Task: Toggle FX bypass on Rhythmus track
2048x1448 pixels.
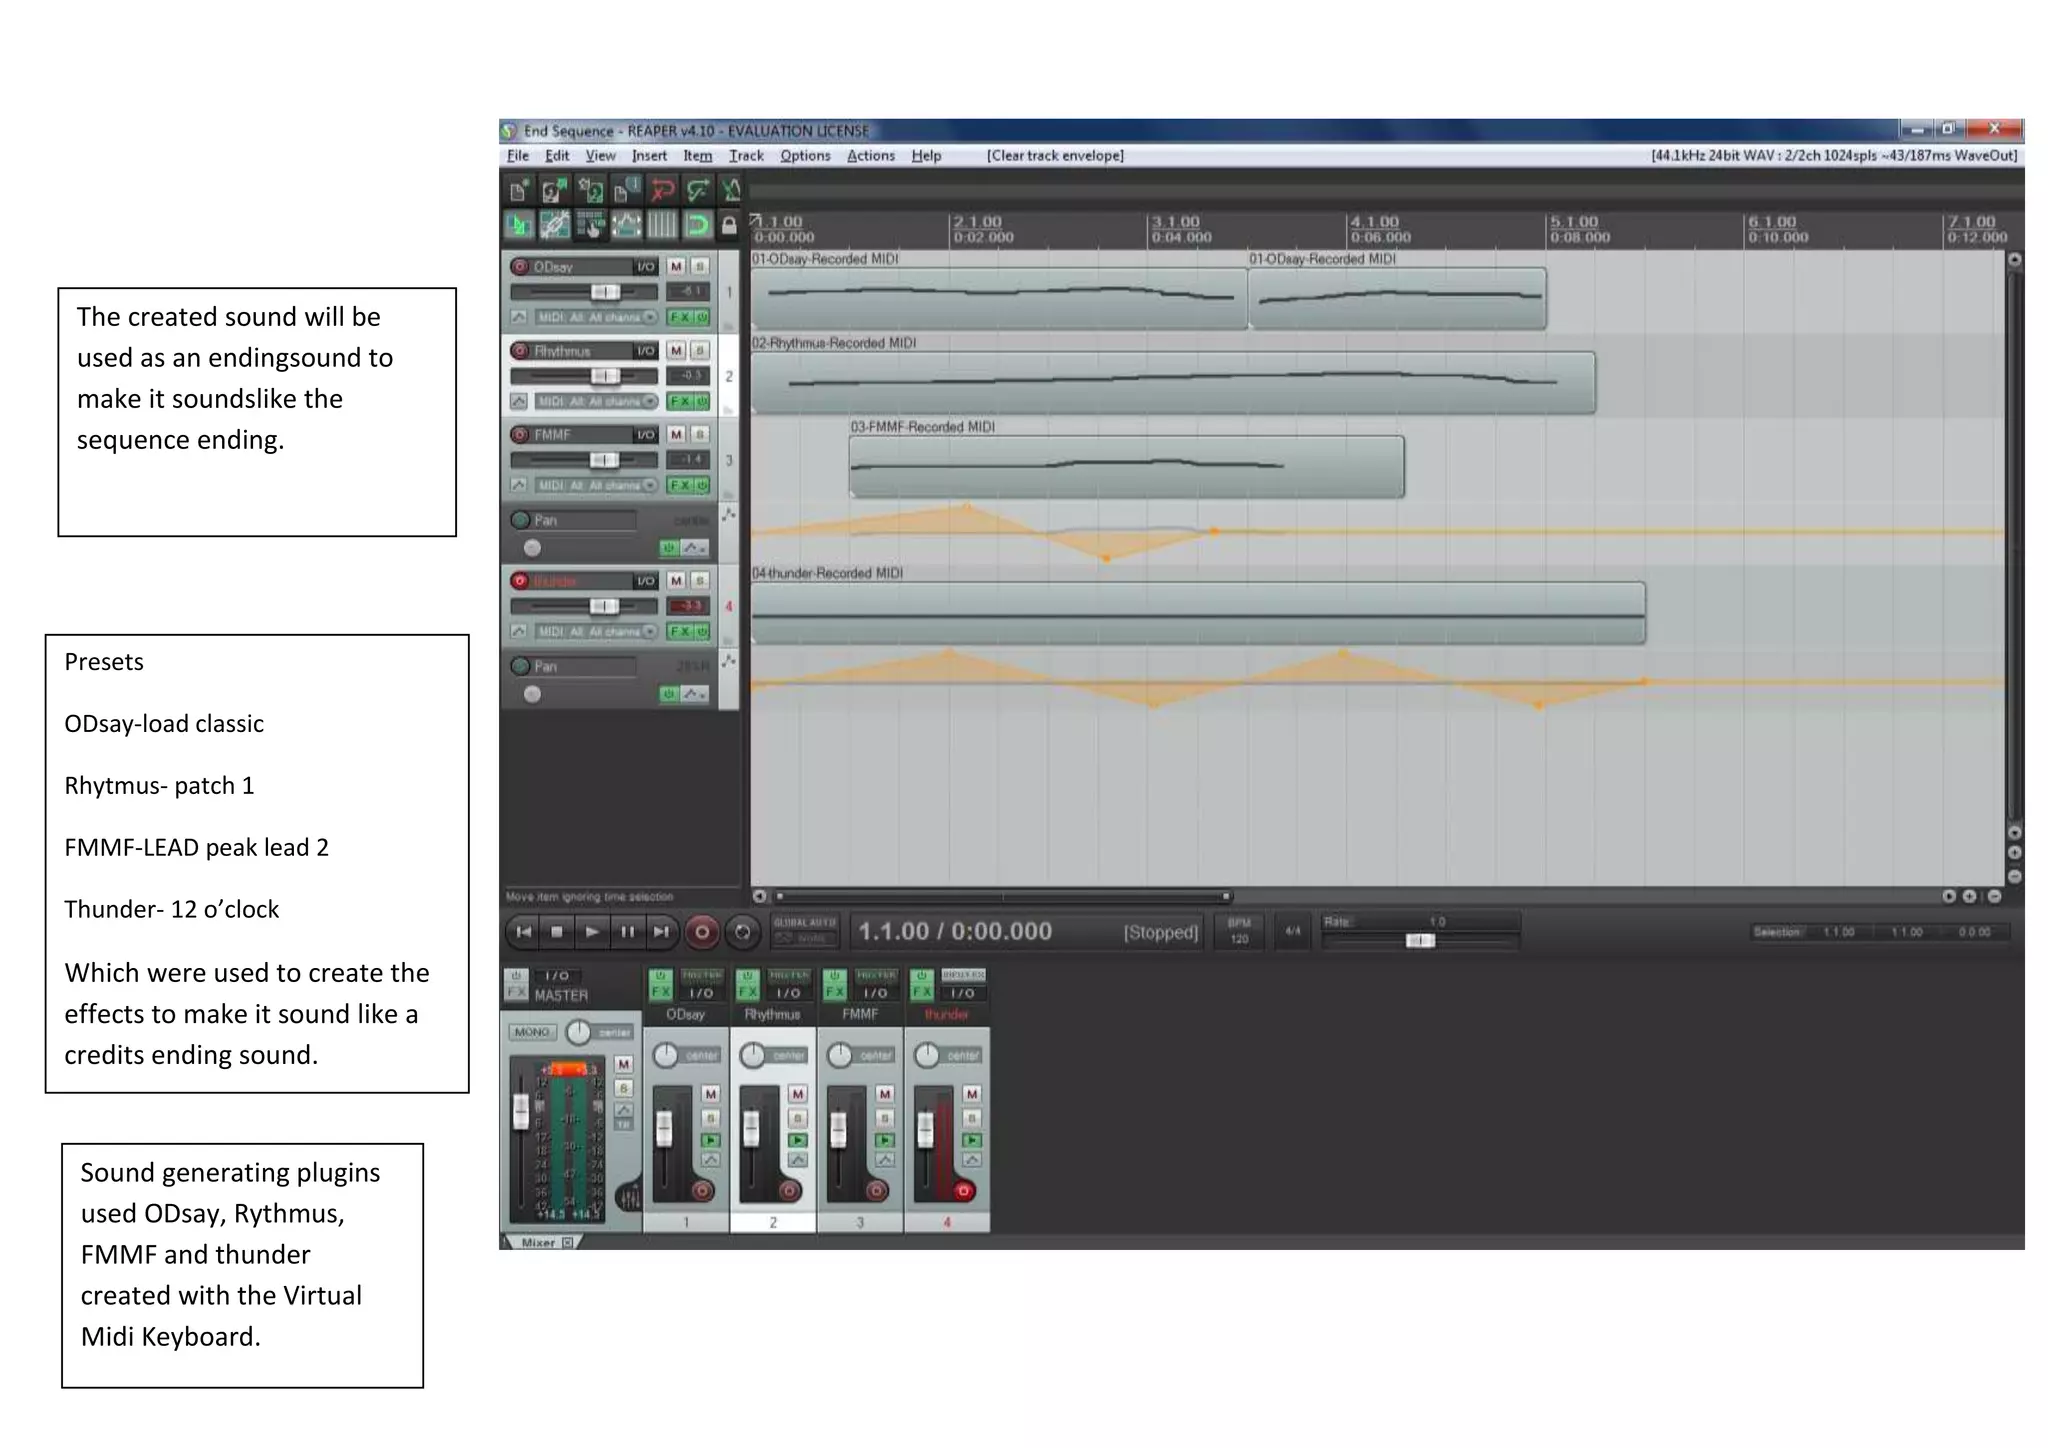Action: [x=702, y=401]
